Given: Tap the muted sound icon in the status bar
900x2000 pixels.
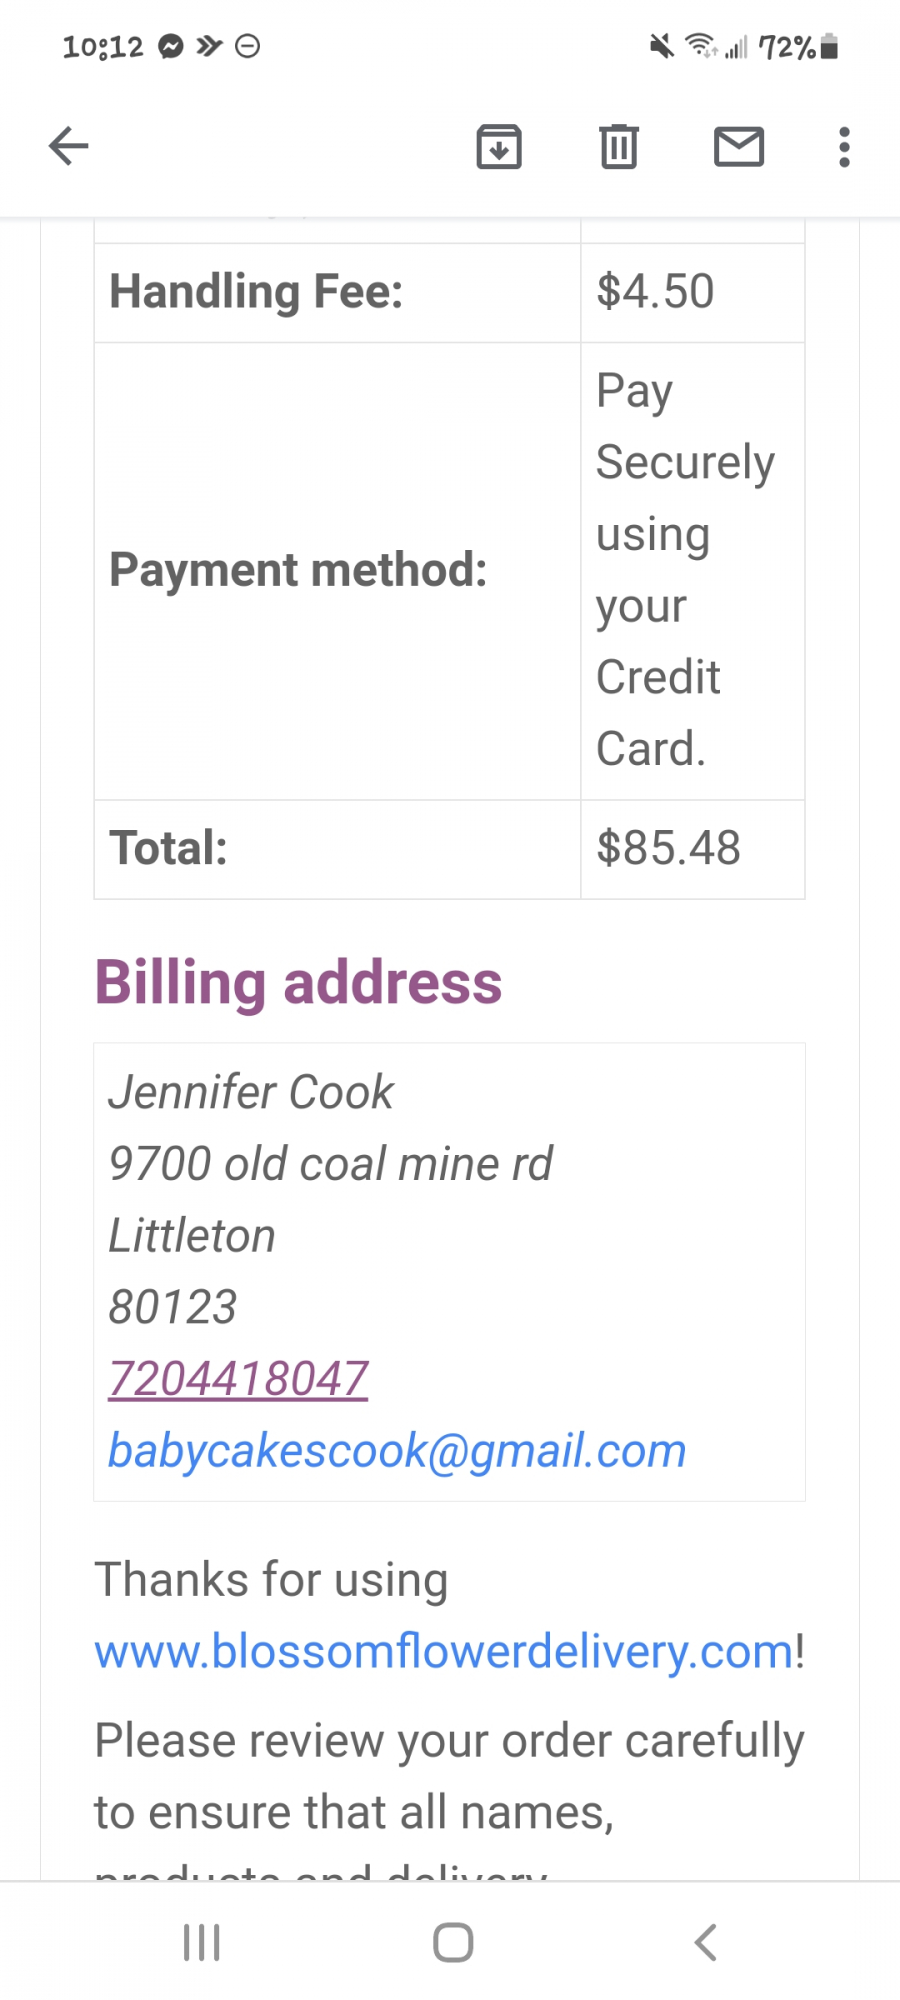Looking at the screenshot, I should click(x=661, y=46).
